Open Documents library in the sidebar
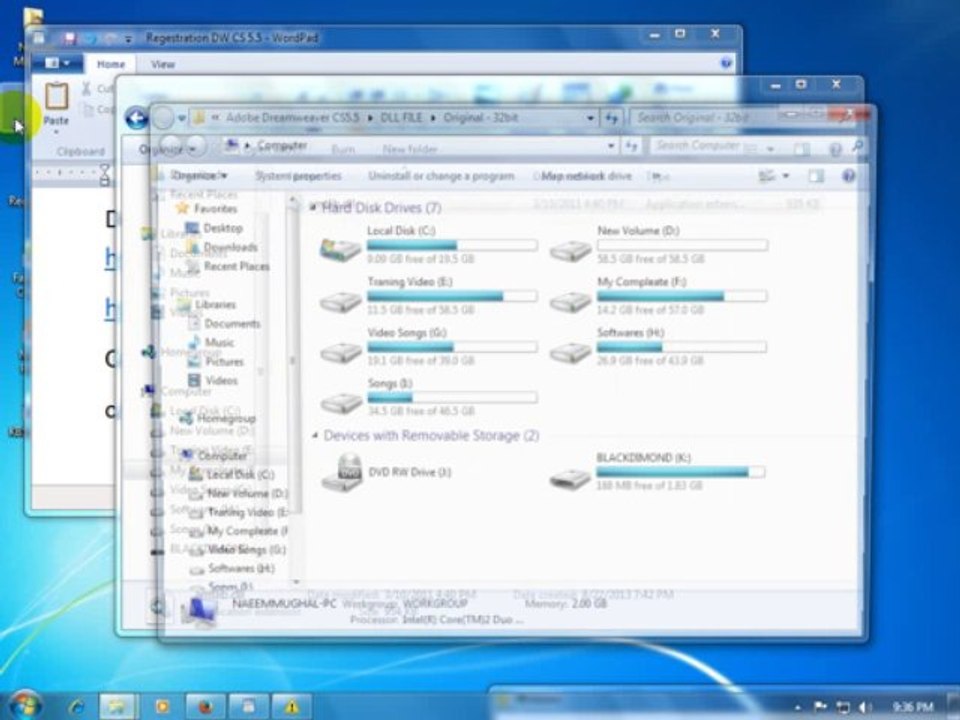960x720 pixels. pyautogui.click(x=232, y=323)
